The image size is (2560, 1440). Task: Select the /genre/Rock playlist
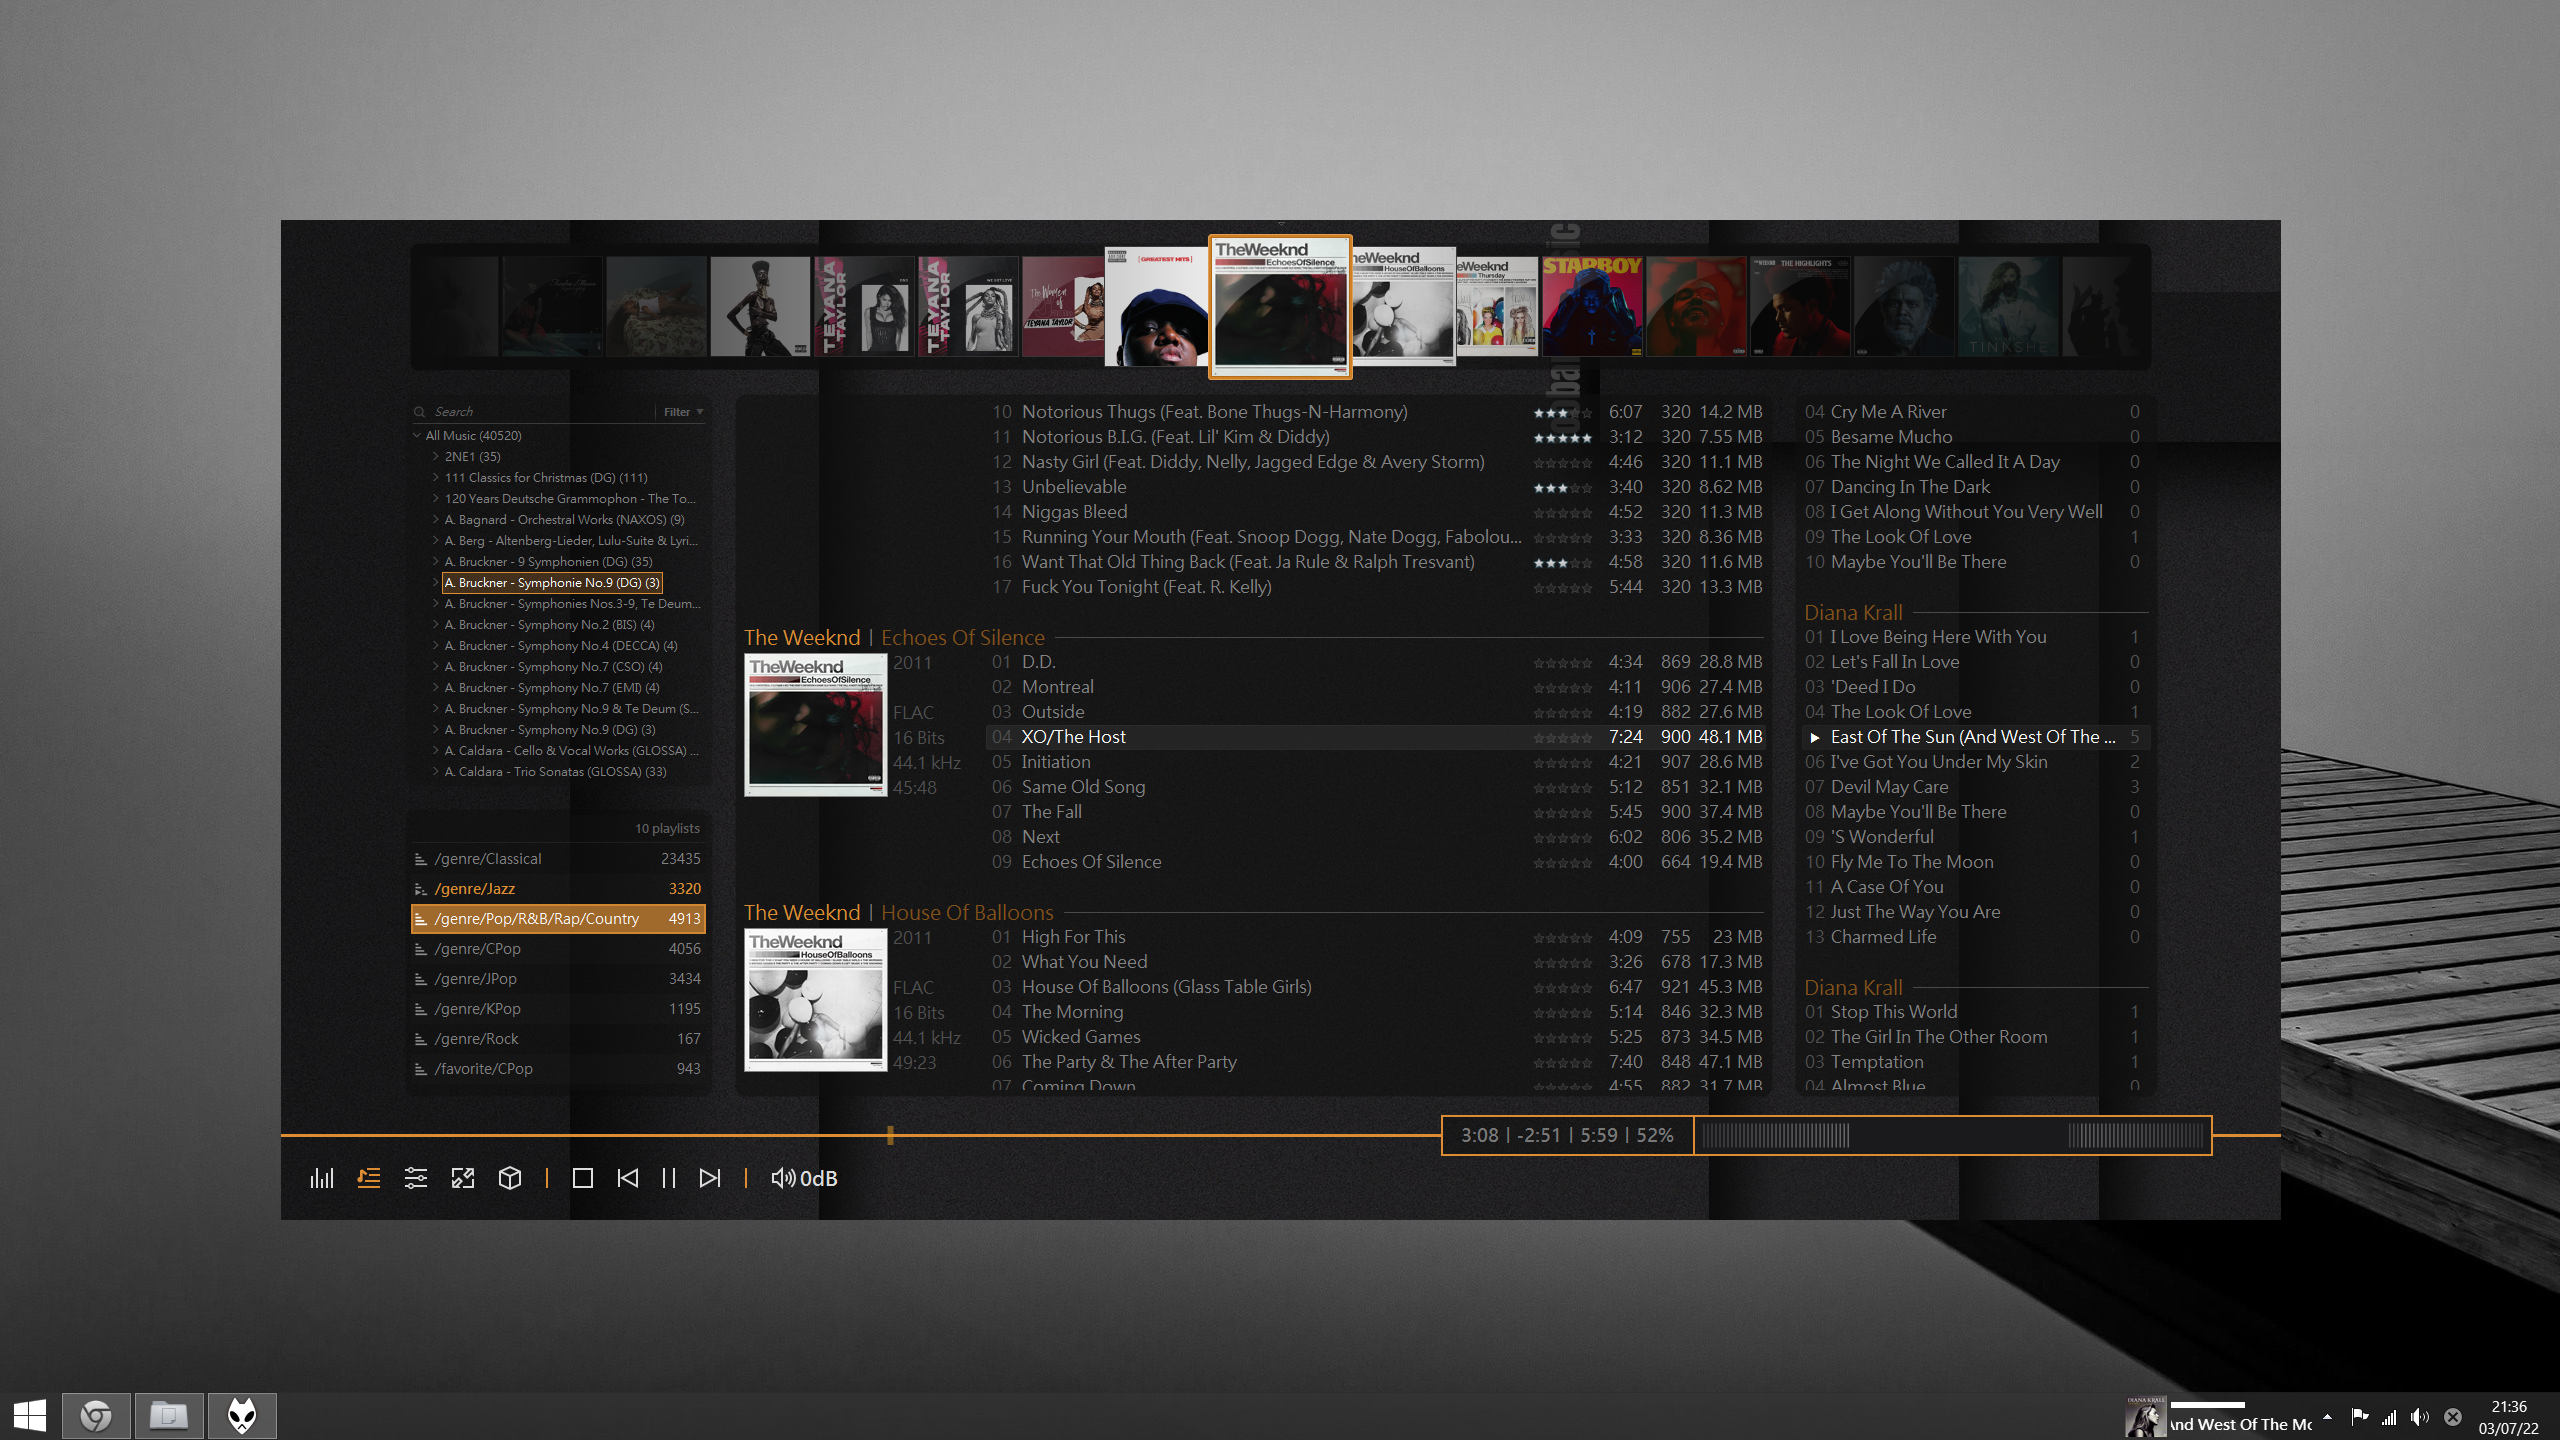click(x=558, y=1038)
